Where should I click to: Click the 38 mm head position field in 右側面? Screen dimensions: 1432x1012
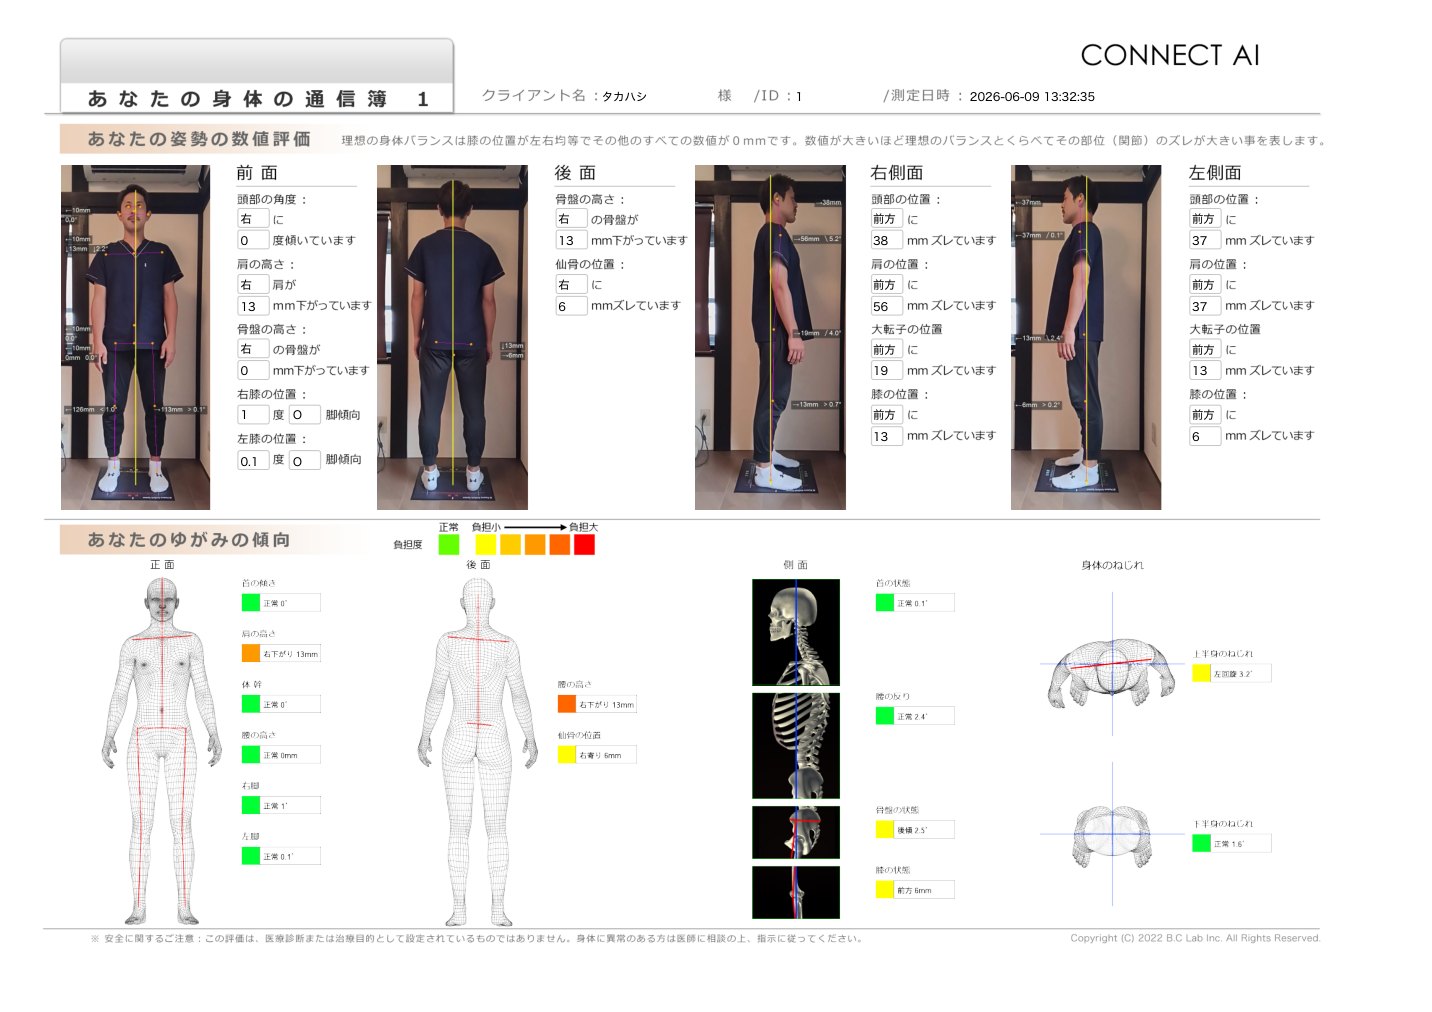tap(886, 240)
